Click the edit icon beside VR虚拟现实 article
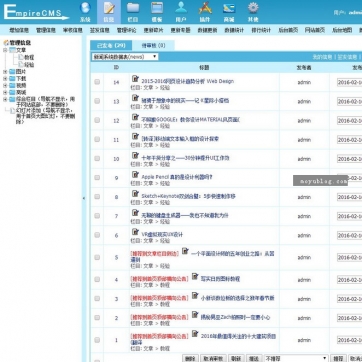 coord(135,232)
